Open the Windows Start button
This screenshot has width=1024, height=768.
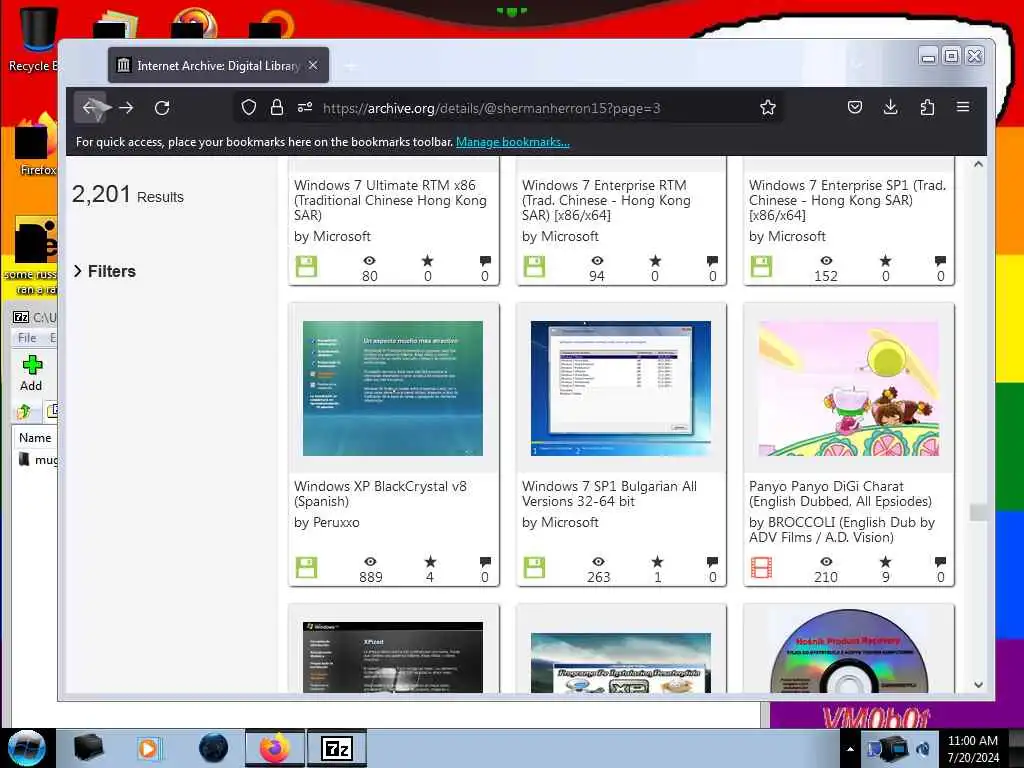pos(26,748)
